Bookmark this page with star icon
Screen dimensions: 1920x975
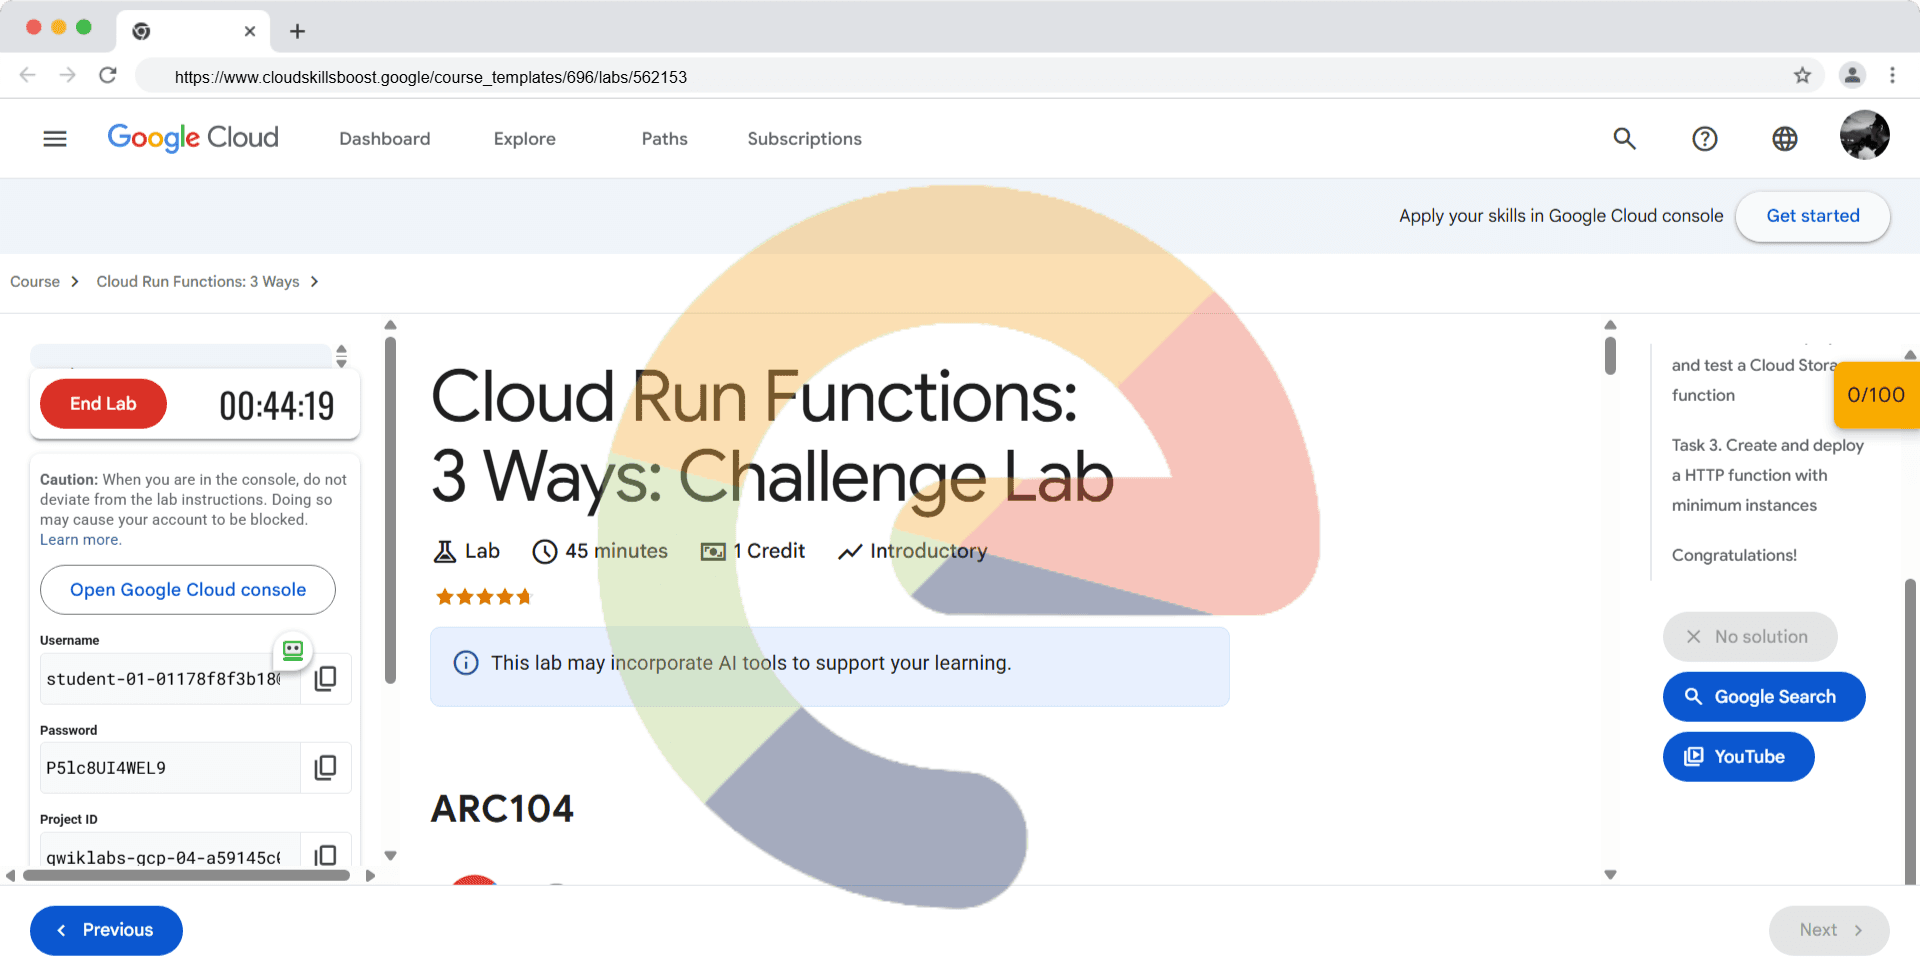tap(1802, 76)
